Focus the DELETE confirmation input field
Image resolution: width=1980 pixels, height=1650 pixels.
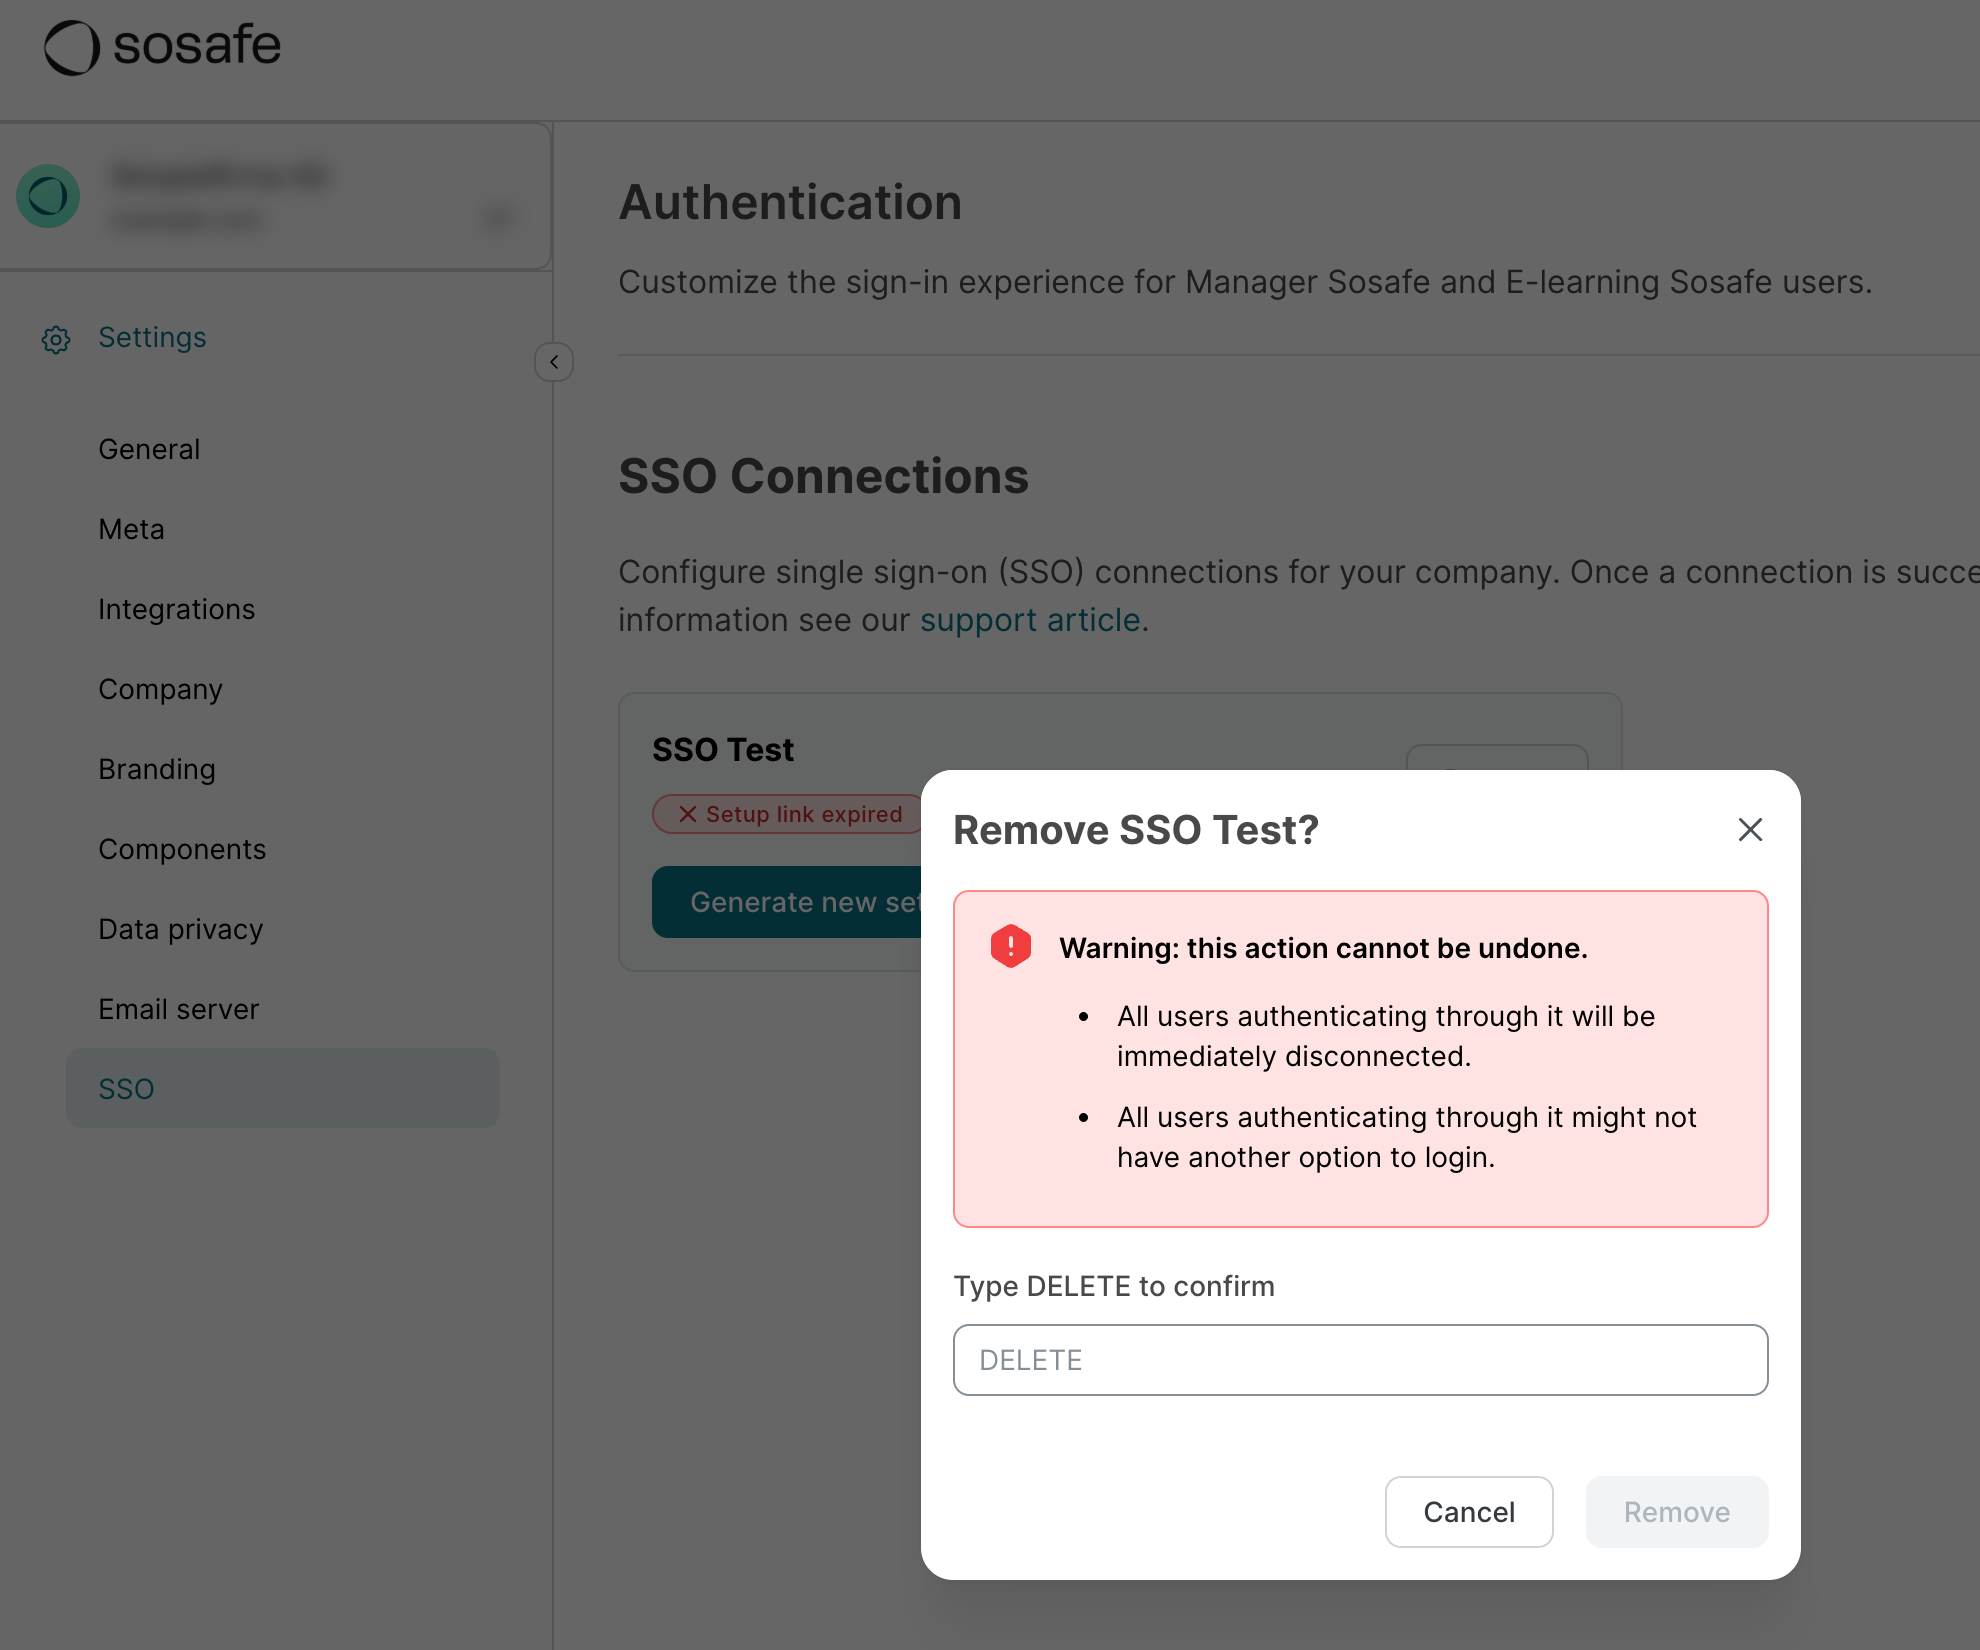coord(1360,1360)
